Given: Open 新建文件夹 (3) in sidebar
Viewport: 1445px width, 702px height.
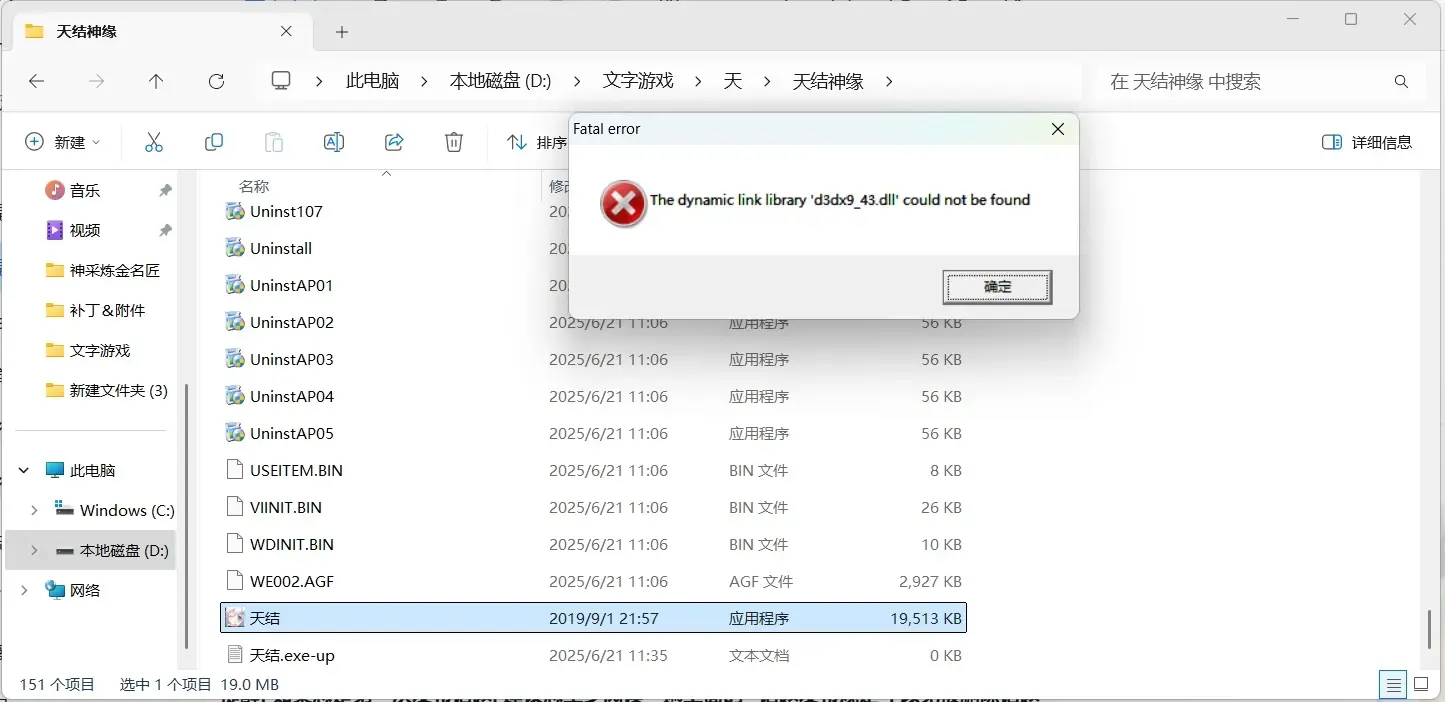Looking at the screenshot, I should click(107, 390).
